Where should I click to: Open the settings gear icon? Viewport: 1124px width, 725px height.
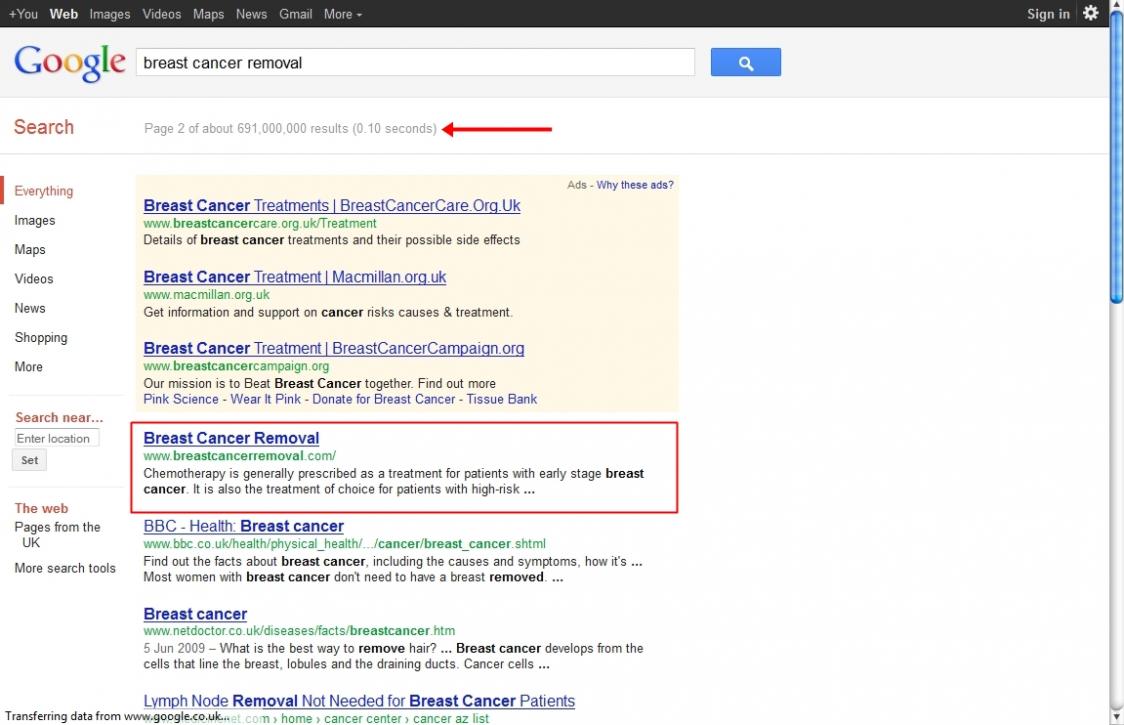[x=1090, y=13]
